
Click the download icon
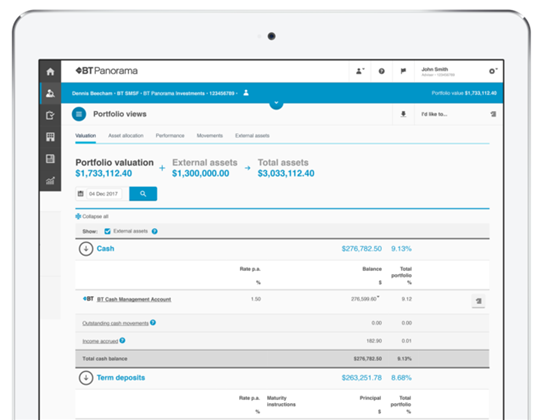pyautogui.click(x=403, y=114)
